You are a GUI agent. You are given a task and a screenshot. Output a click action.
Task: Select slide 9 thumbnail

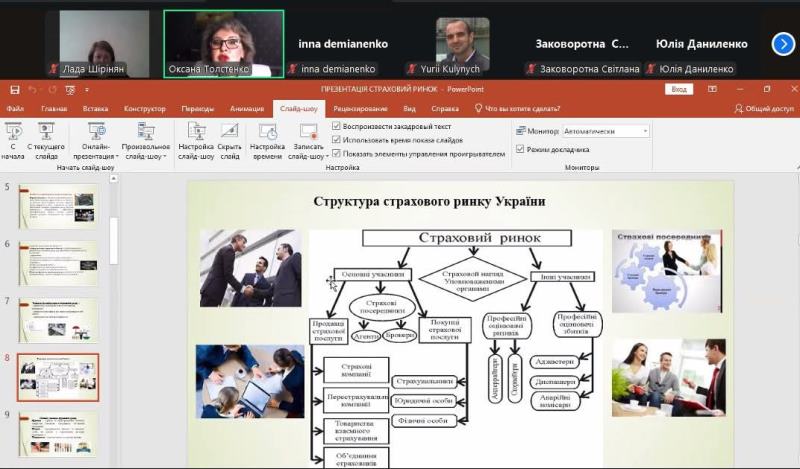(x=58, y=434)
